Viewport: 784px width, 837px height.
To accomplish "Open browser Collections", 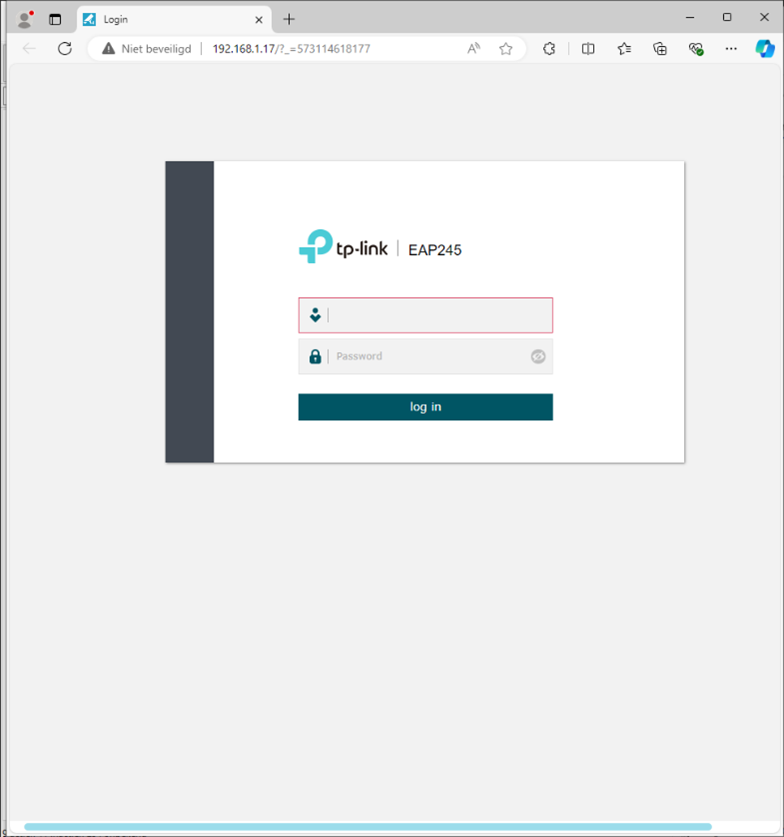I will point(660,49).
